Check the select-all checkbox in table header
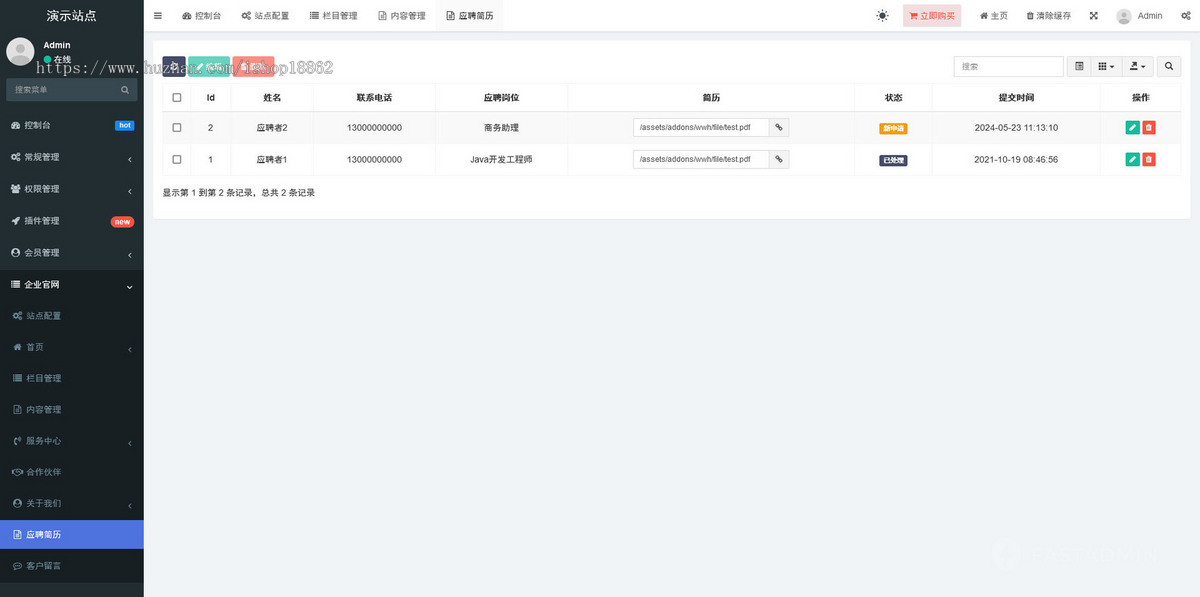Viewport: 1200px width, 597px height. tap(177, 96)
